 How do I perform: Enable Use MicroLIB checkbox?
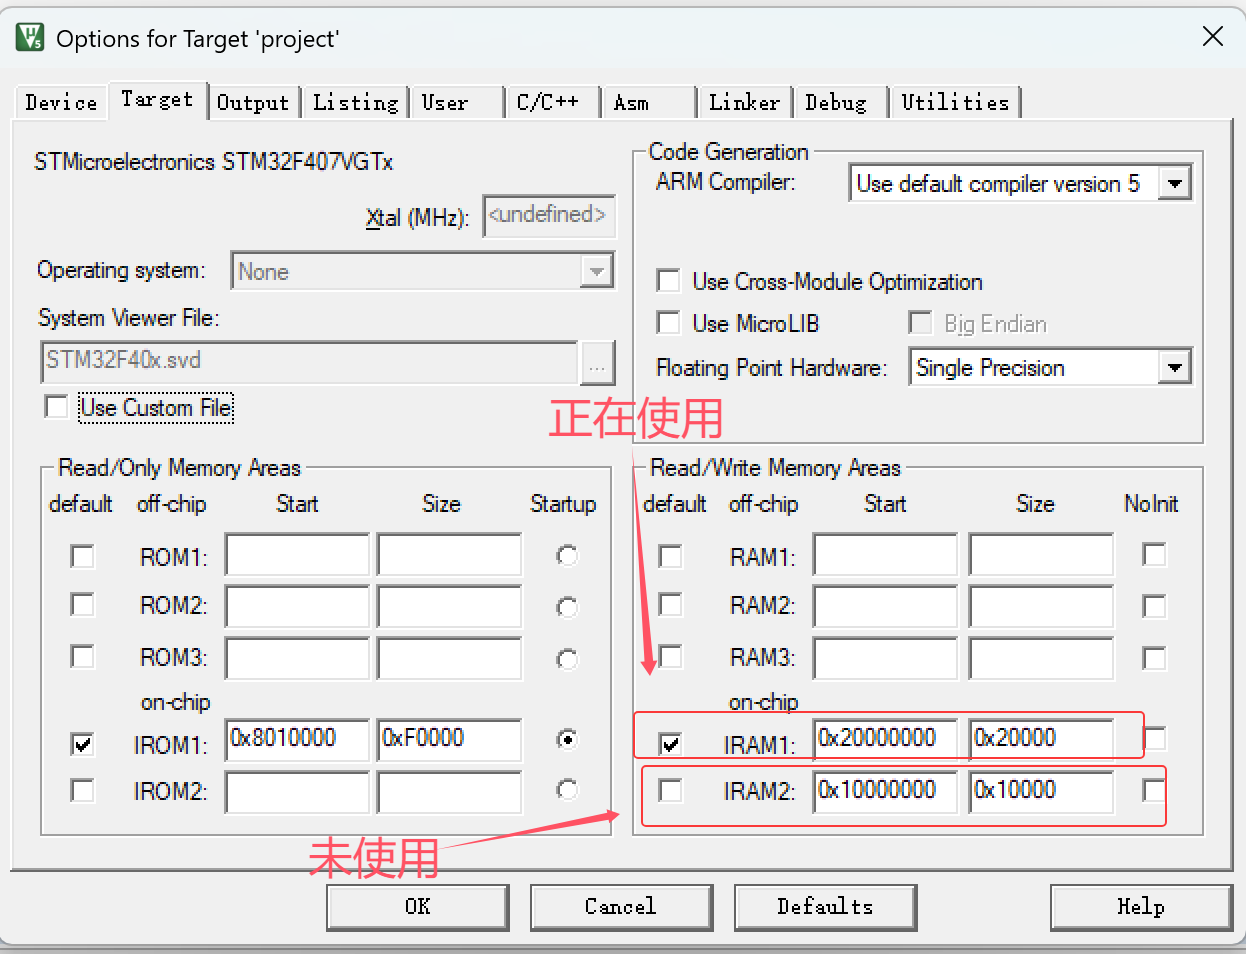pyautogui.click(x=668, y=323)
